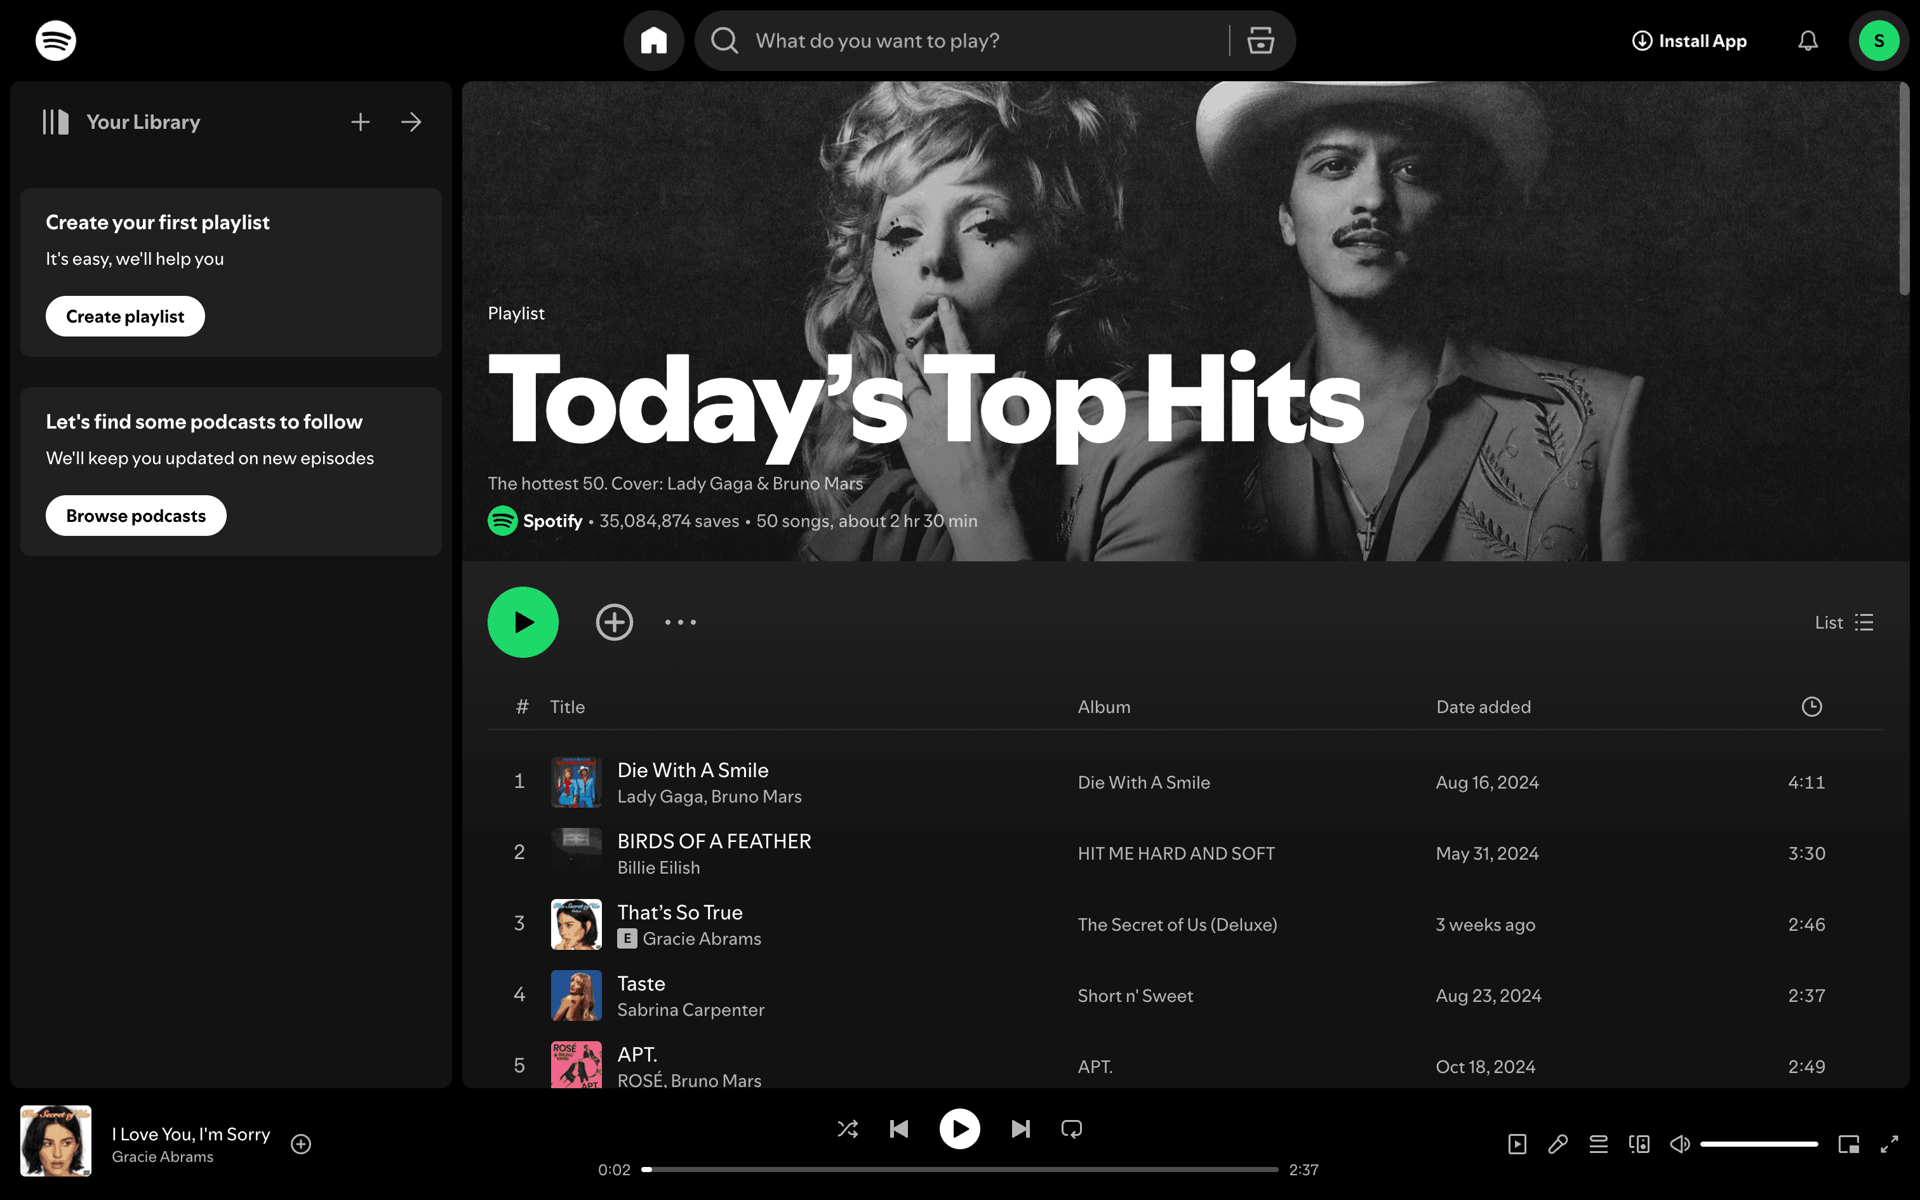
Task: Open Browse icon in search bar
Action: click(1261, 41)
